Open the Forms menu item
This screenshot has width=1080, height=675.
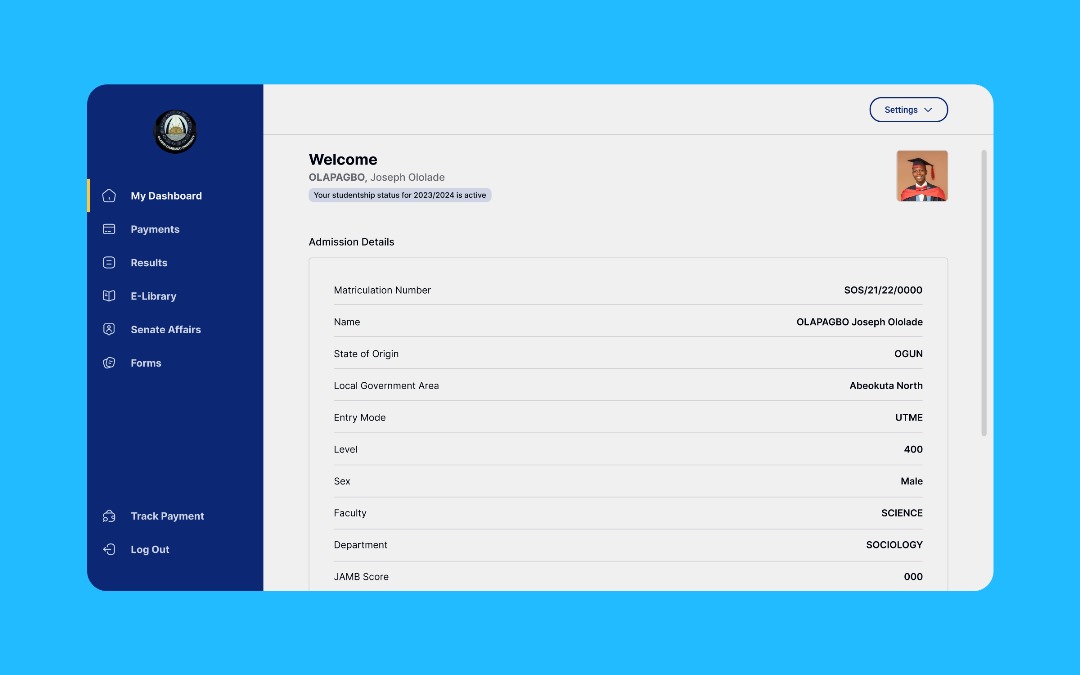pos(146,363)
